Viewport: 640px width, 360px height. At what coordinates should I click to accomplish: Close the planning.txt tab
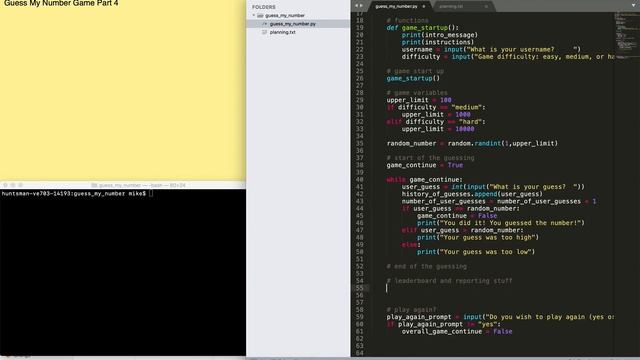tap(486, 7)
